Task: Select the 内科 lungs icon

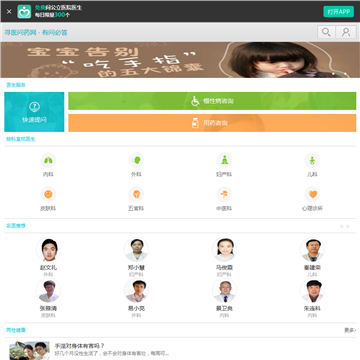Action: 48,160
